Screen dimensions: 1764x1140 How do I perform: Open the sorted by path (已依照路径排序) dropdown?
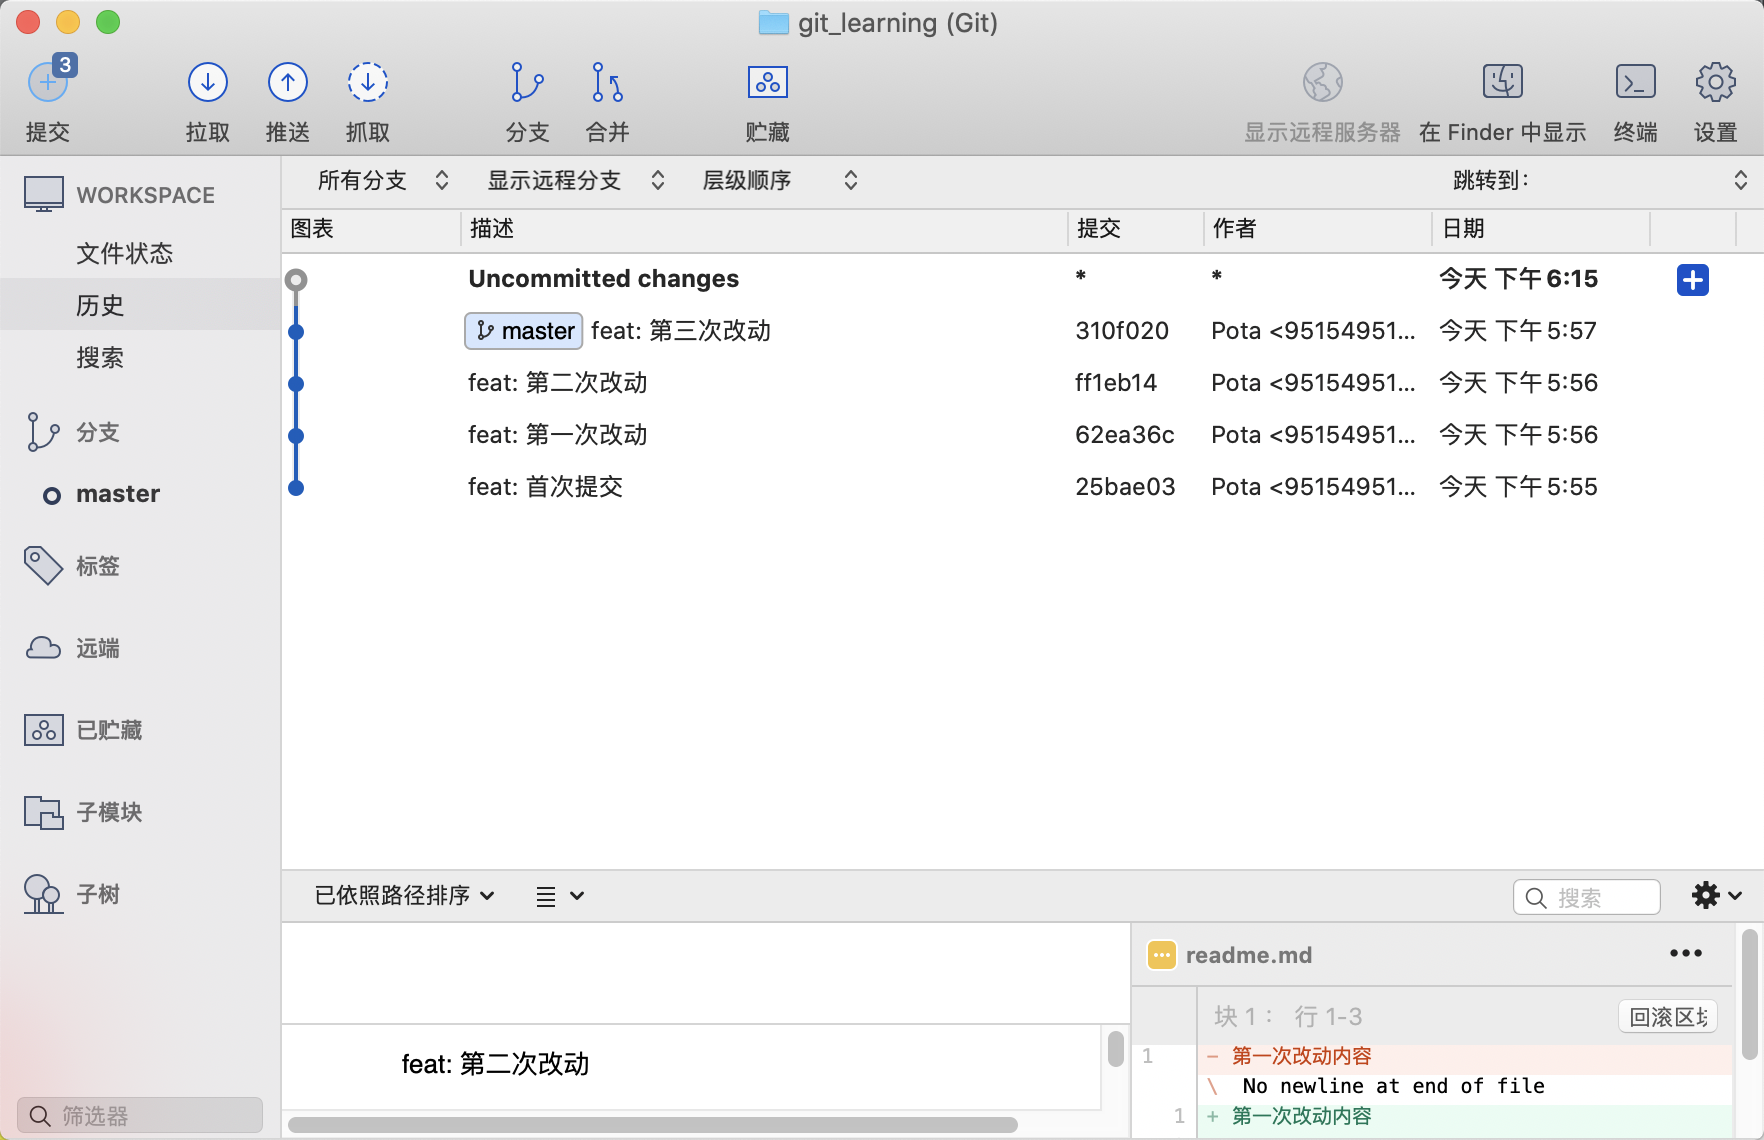405,895
